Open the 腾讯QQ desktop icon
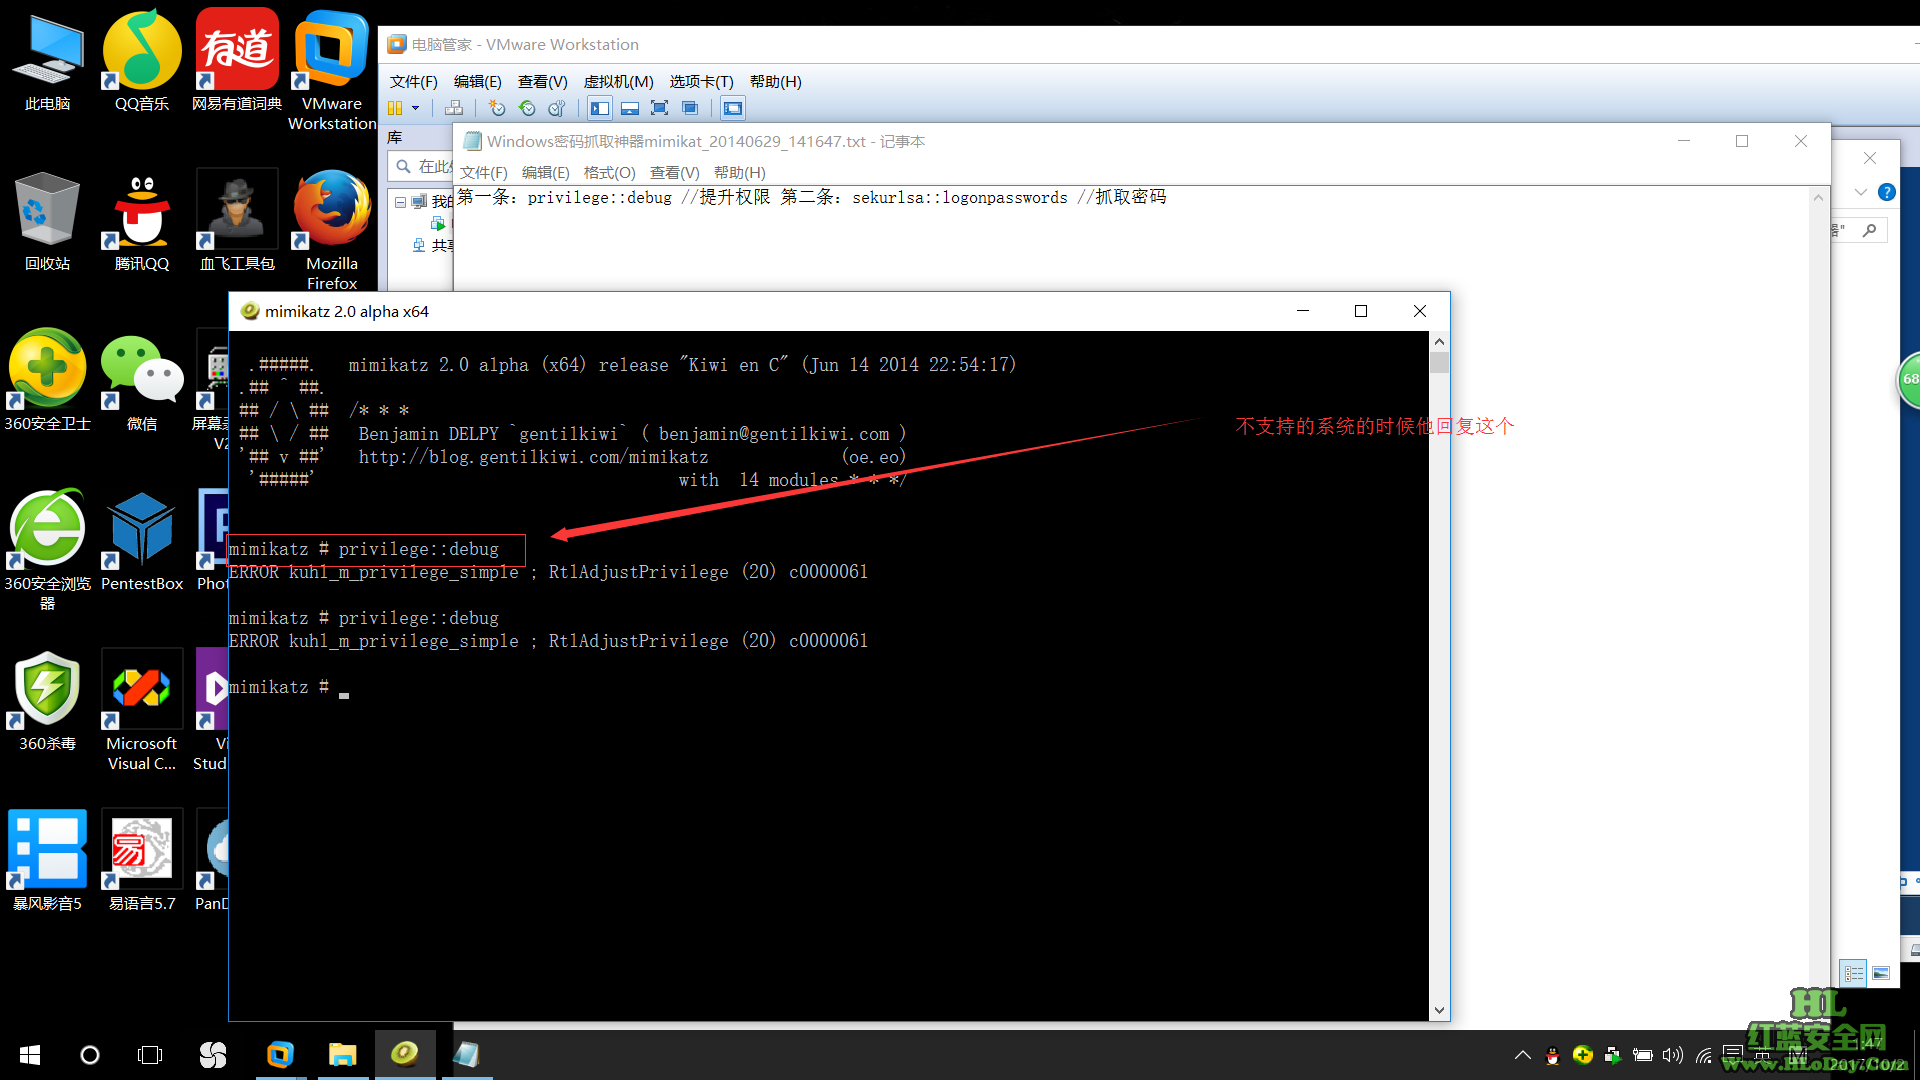 (x=141, y=222)
